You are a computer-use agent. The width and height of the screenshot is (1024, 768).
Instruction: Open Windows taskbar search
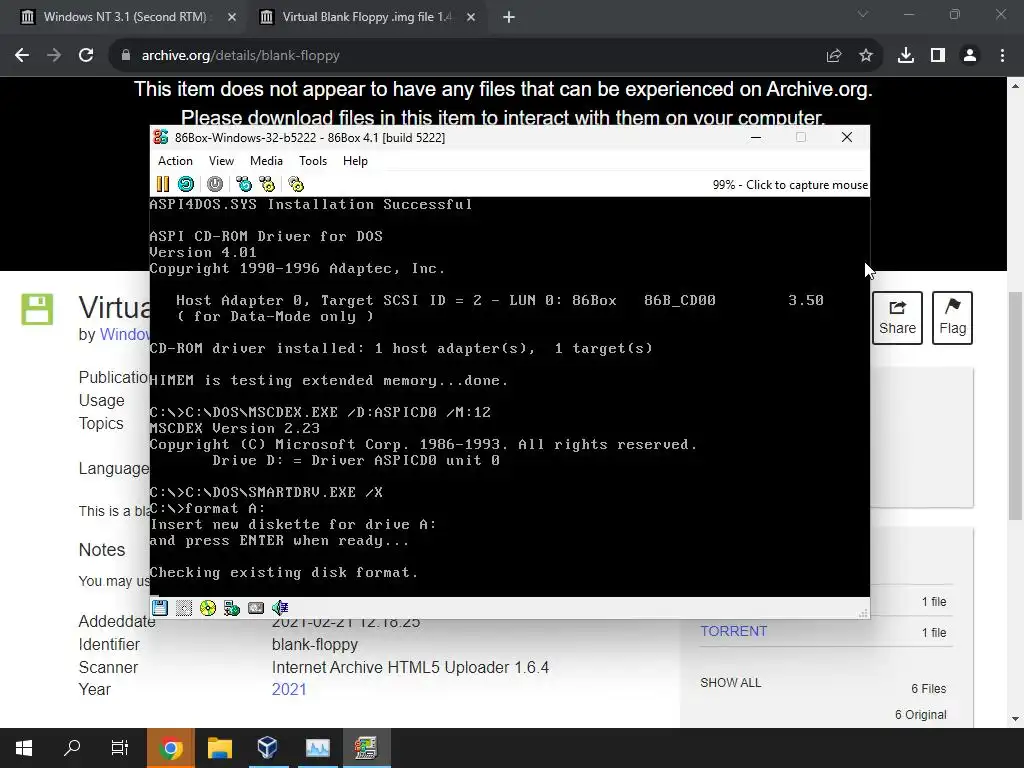coord(72,748)
